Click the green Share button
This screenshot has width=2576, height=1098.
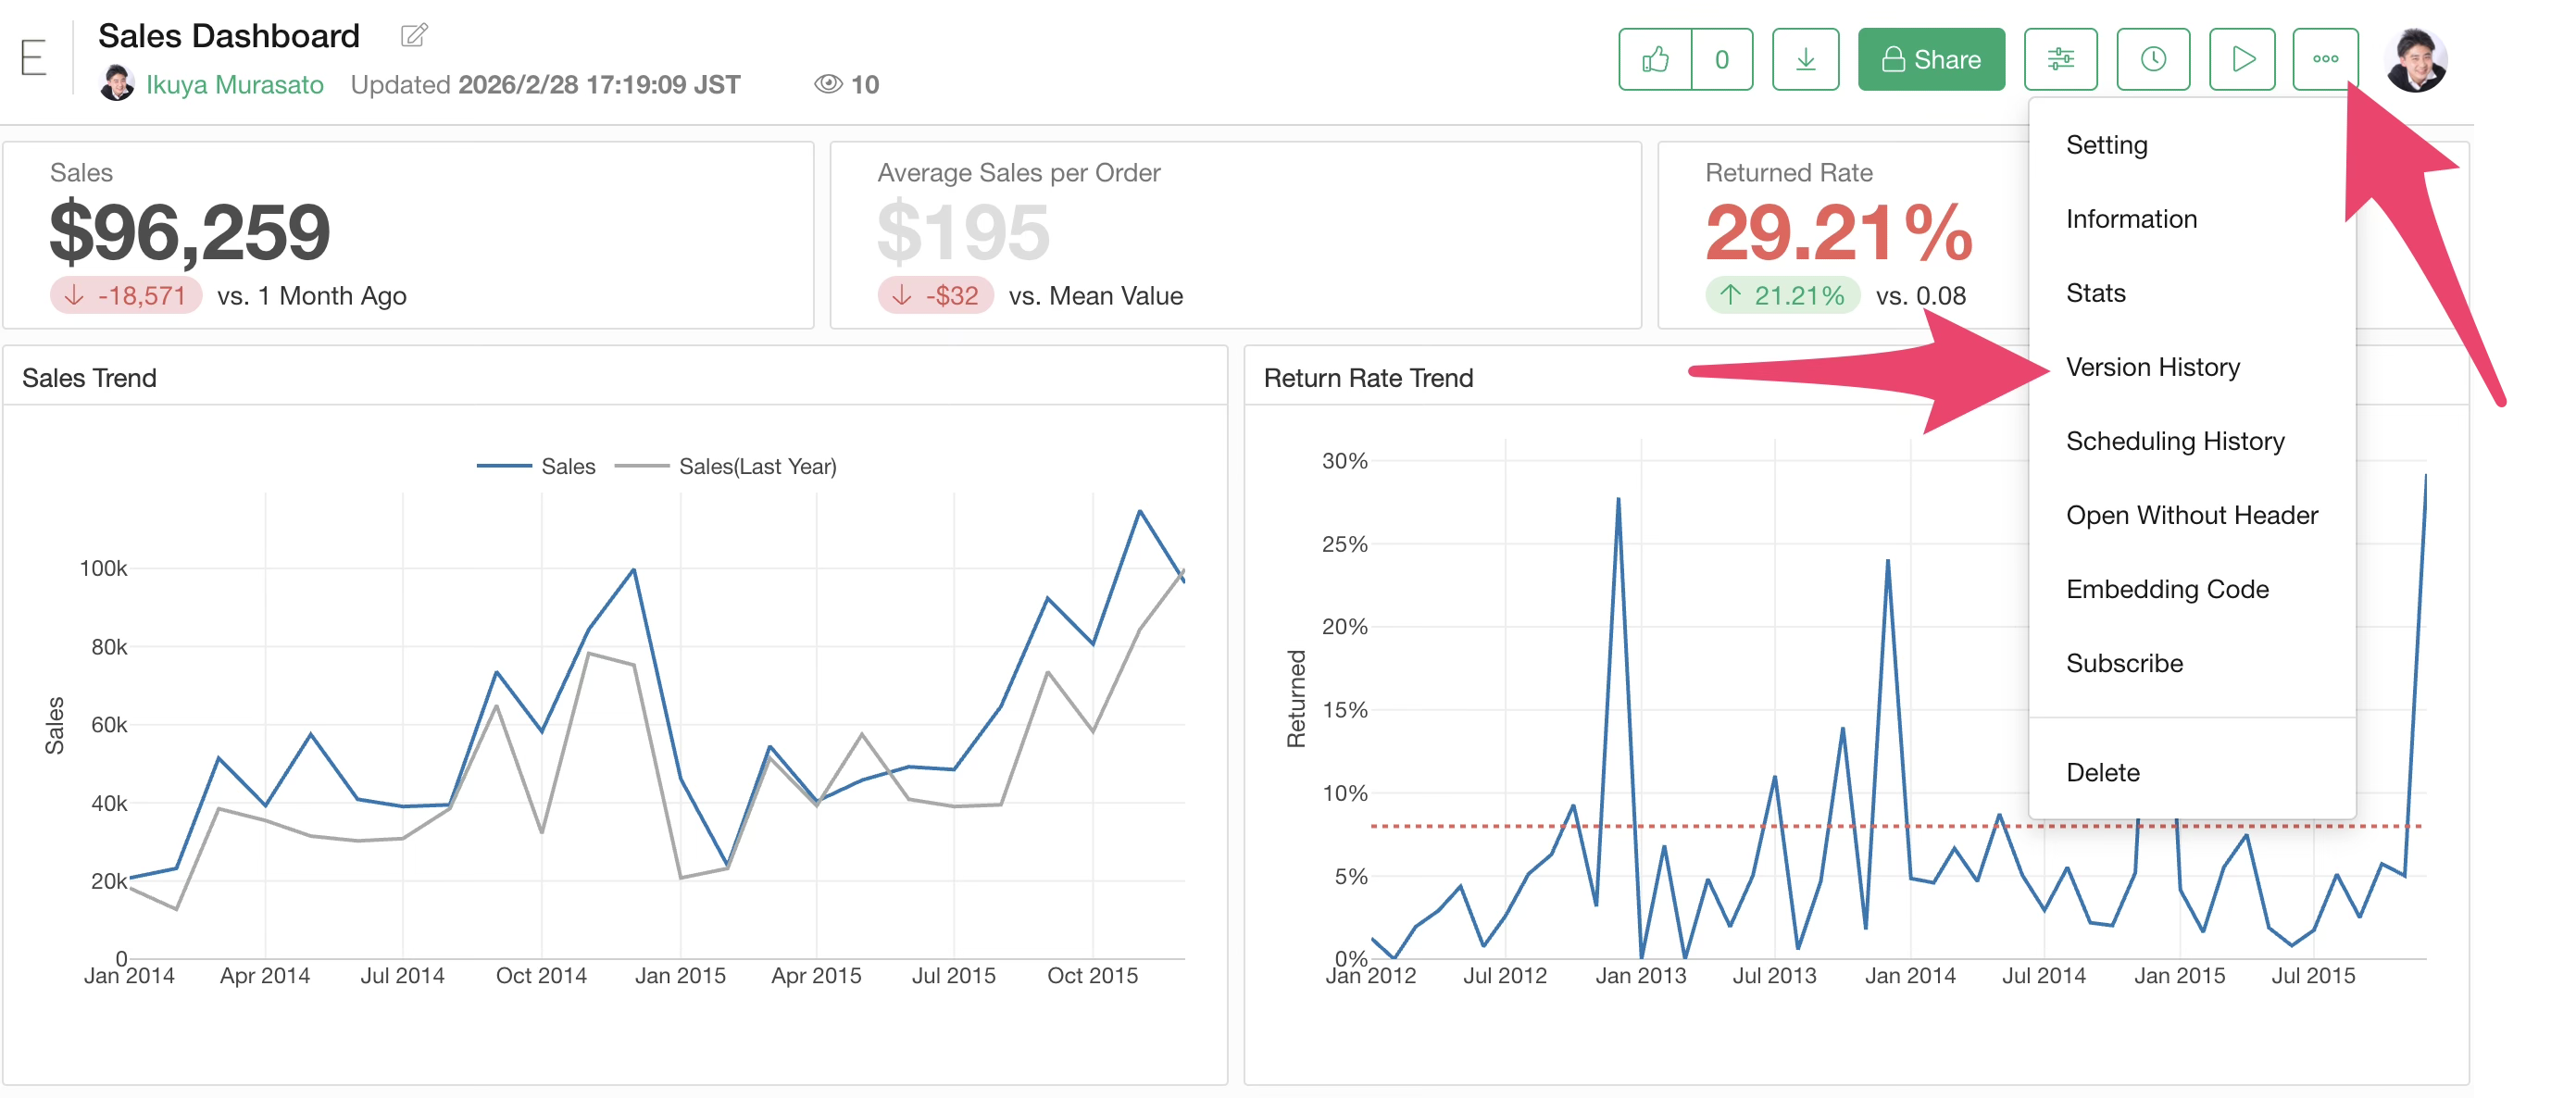pos(1931,60)
